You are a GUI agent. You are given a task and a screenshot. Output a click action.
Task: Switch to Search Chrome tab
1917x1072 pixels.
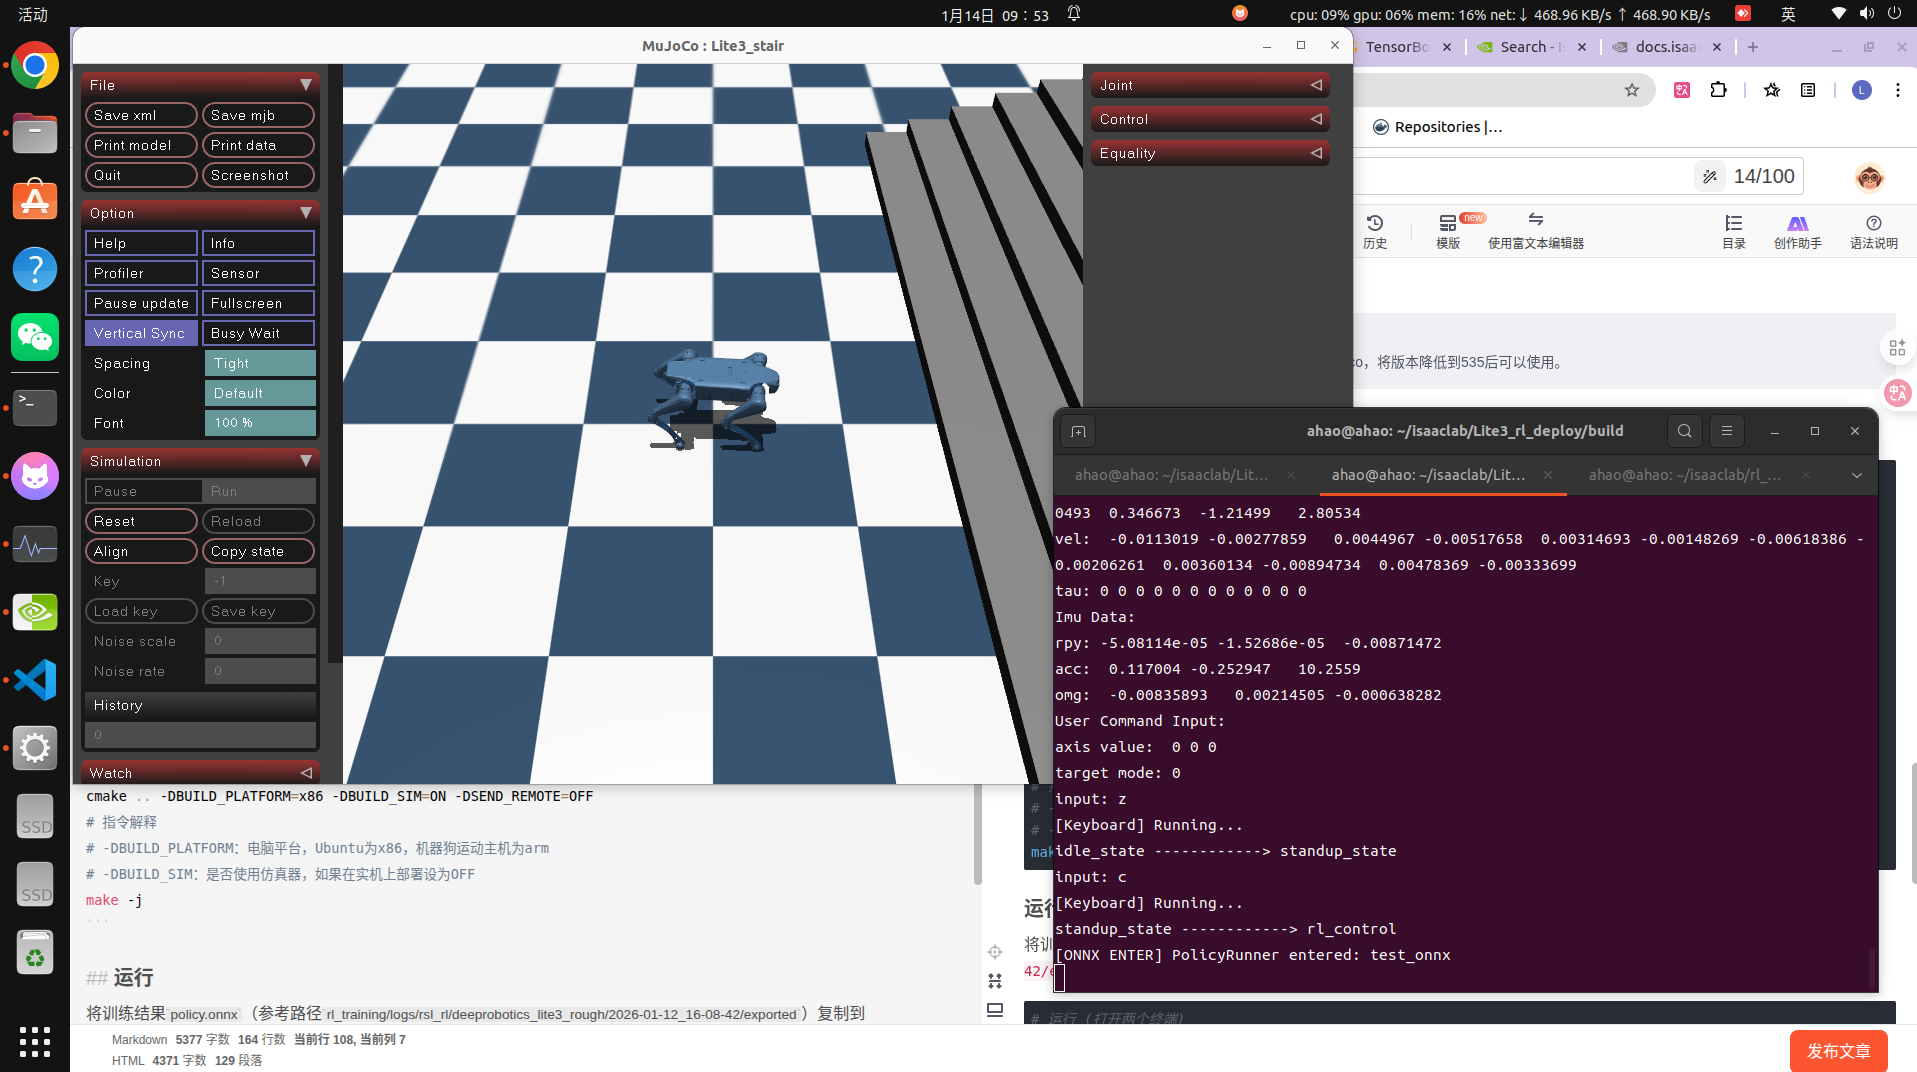[x=1530, y=47]
